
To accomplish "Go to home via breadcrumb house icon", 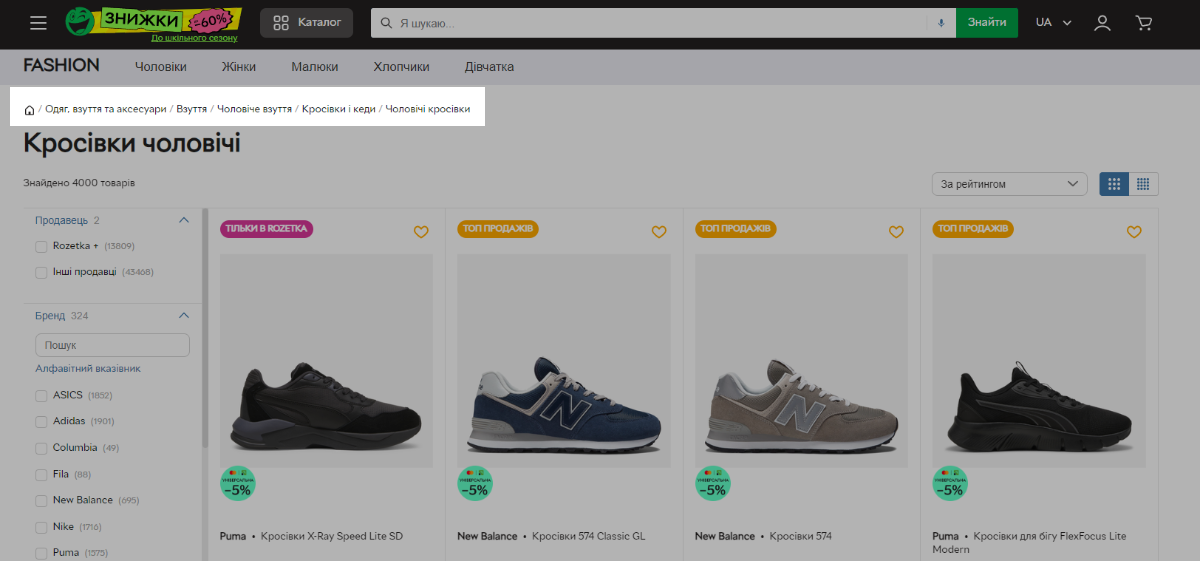I will point(29,109).
